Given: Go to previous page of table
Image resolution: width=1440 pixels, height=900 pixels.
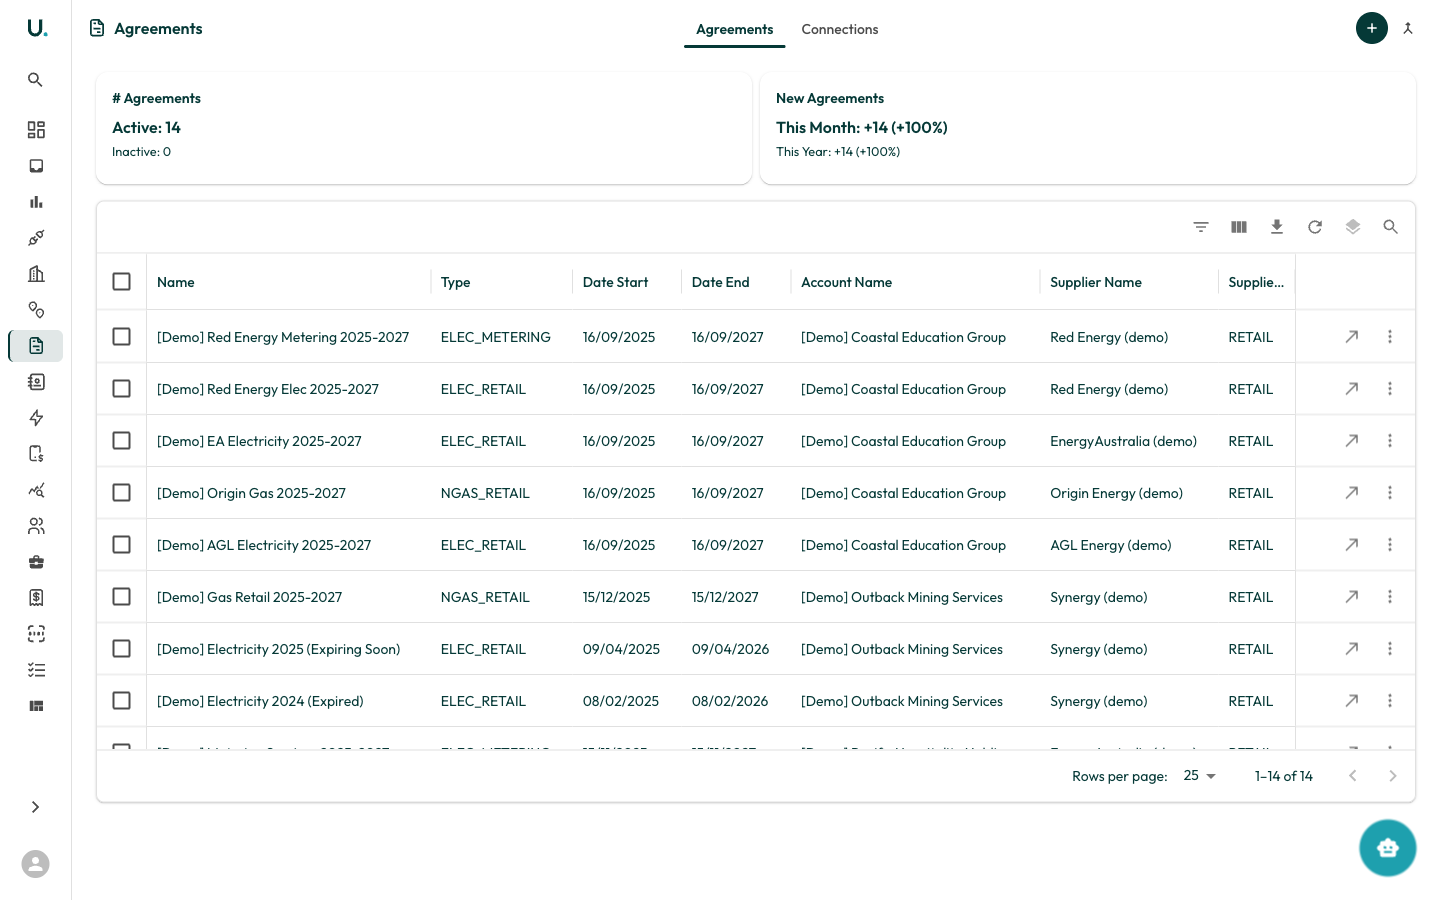Looking at the screenshot, I should coord(1353,776).
